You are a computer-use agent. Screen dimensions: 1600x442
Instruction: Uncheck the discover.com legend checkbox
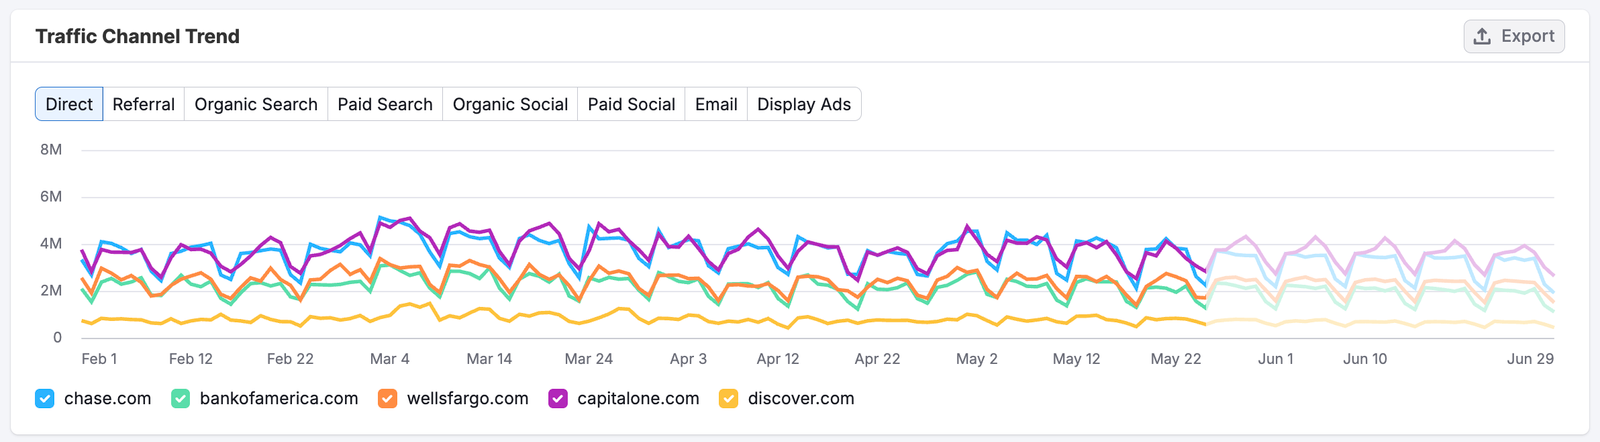point(729,398)
